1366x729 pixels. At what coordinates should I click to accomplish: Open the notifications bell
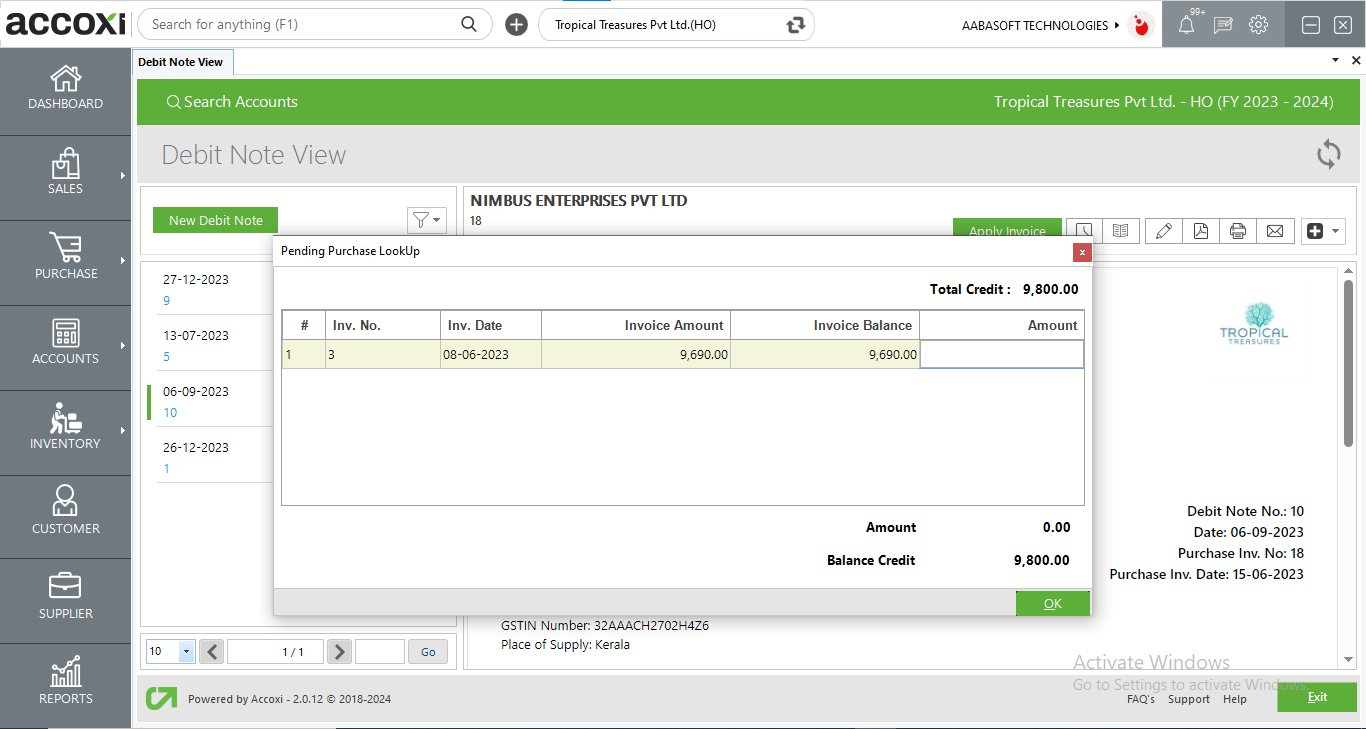click(1186, 24)
